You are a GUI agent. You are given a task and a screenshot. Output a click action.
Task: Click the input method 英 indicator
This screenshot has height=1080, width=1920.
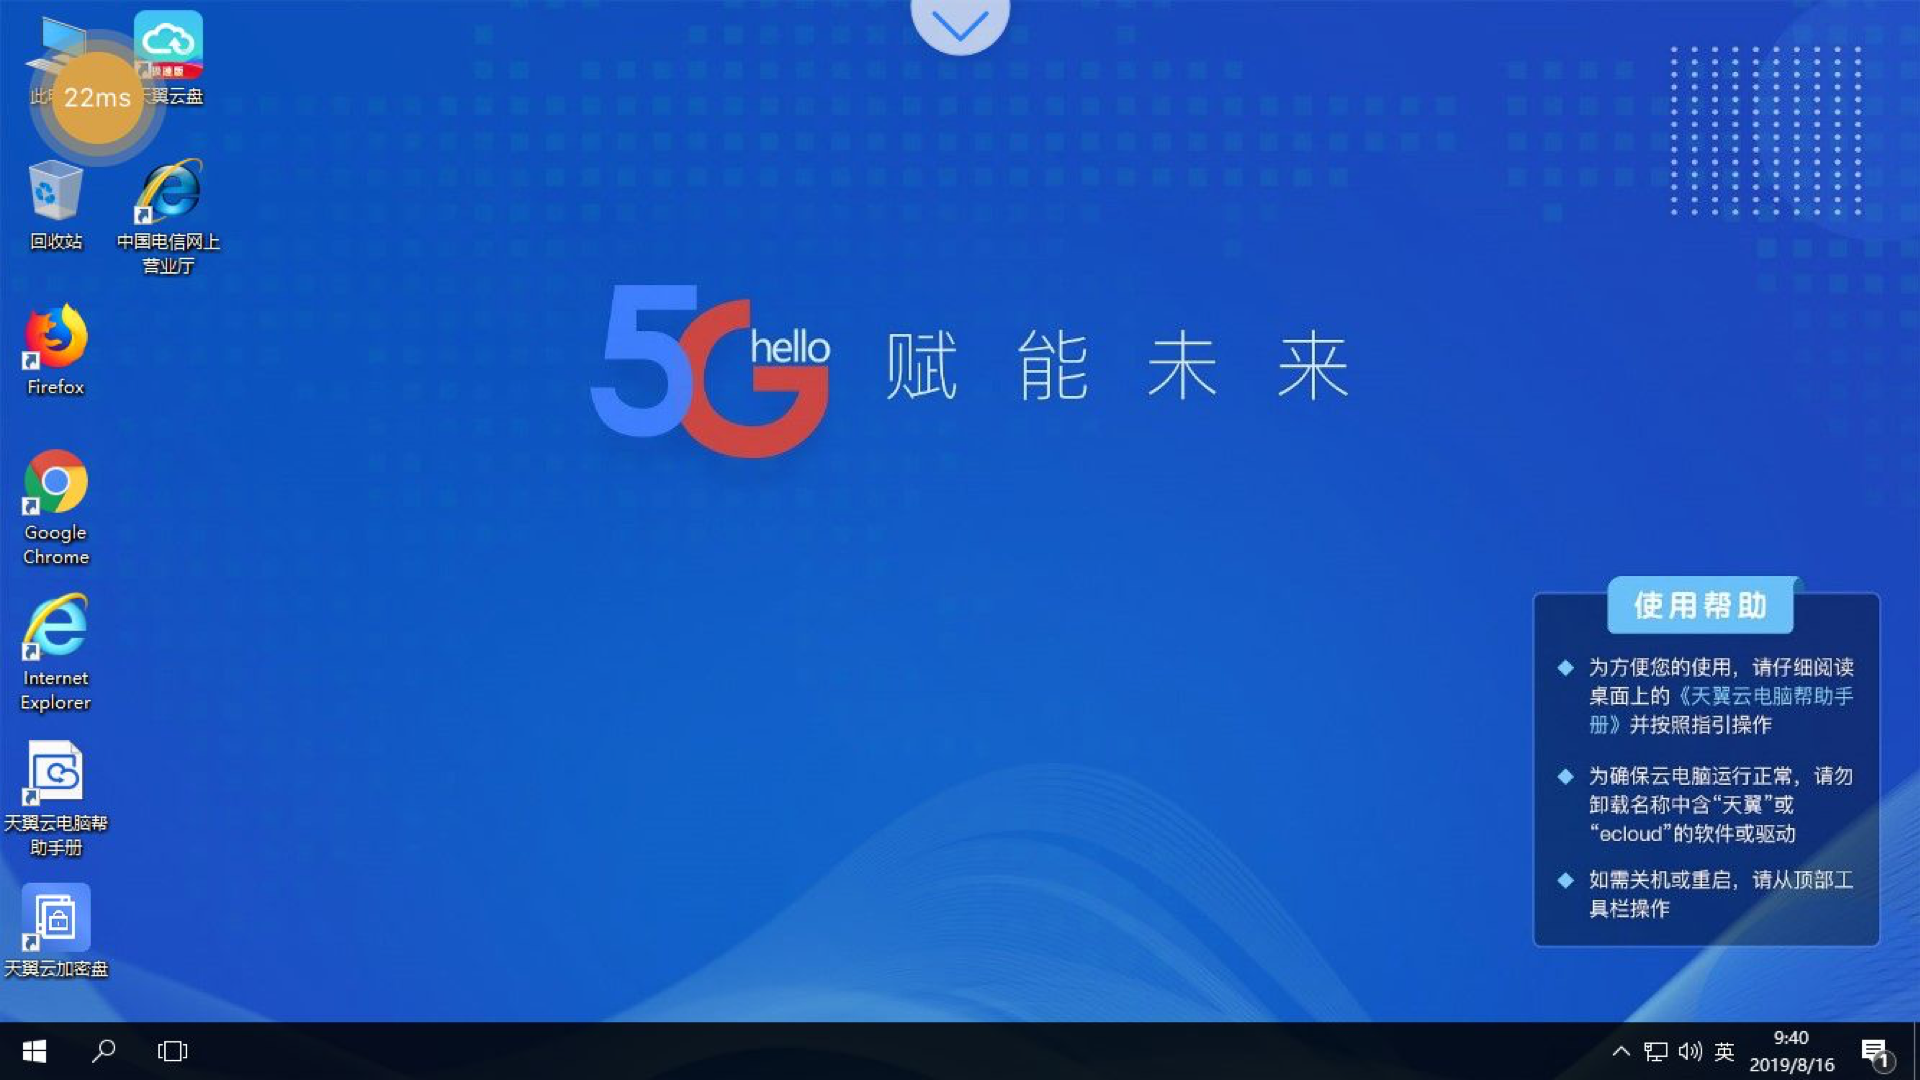[x=1726, y=1051]
